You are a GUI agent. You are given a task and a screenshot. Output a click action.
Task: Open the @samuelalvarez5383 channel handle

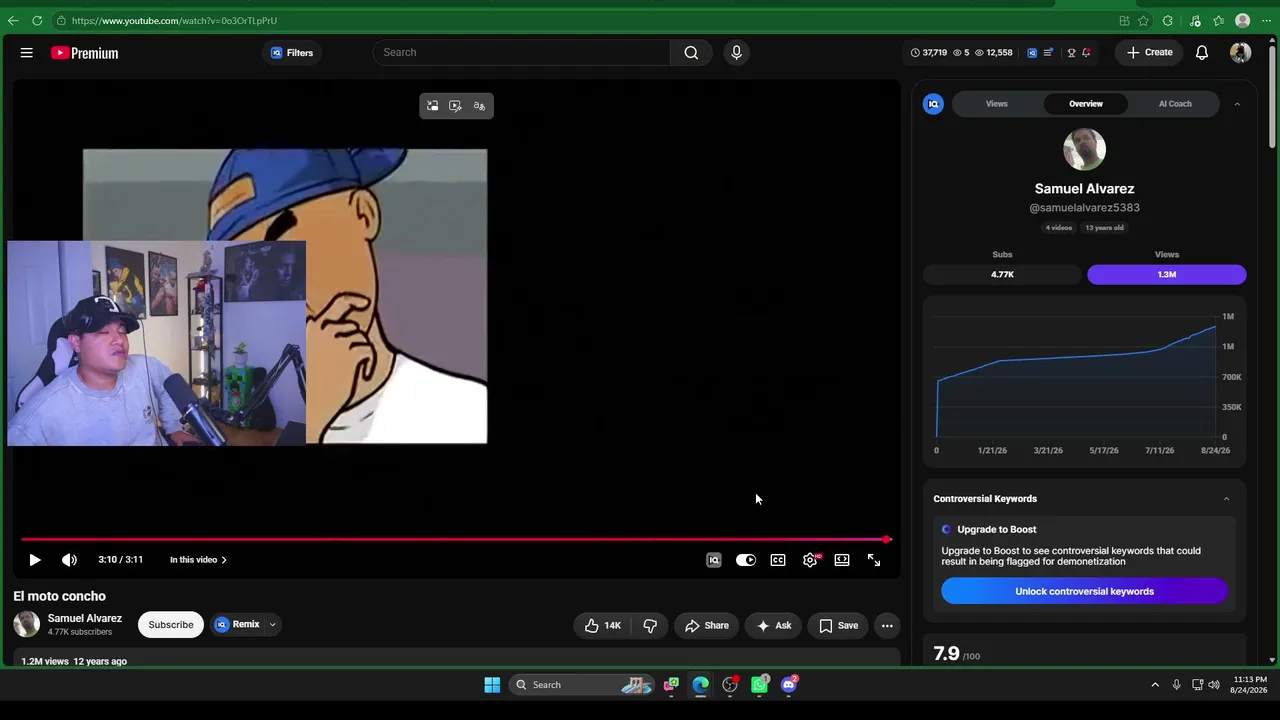coord(1085,208)
